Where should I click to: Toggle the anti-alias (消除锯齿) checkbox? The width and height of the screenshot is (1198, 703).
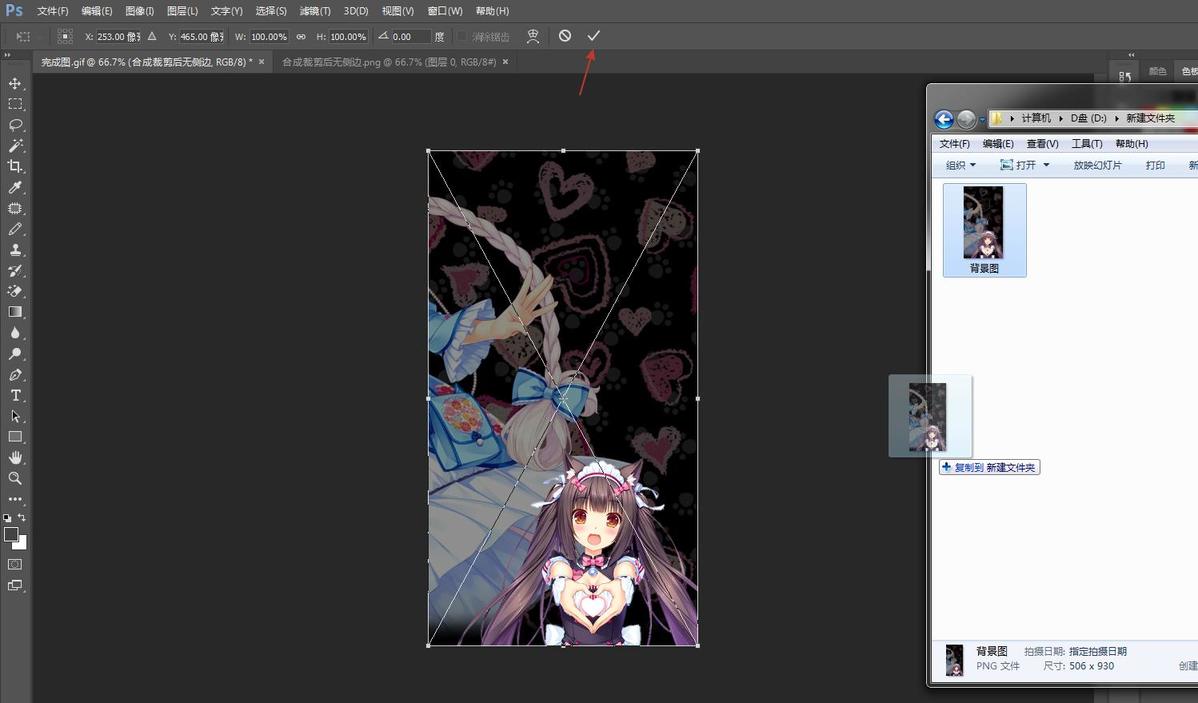[x=462, y=37]
